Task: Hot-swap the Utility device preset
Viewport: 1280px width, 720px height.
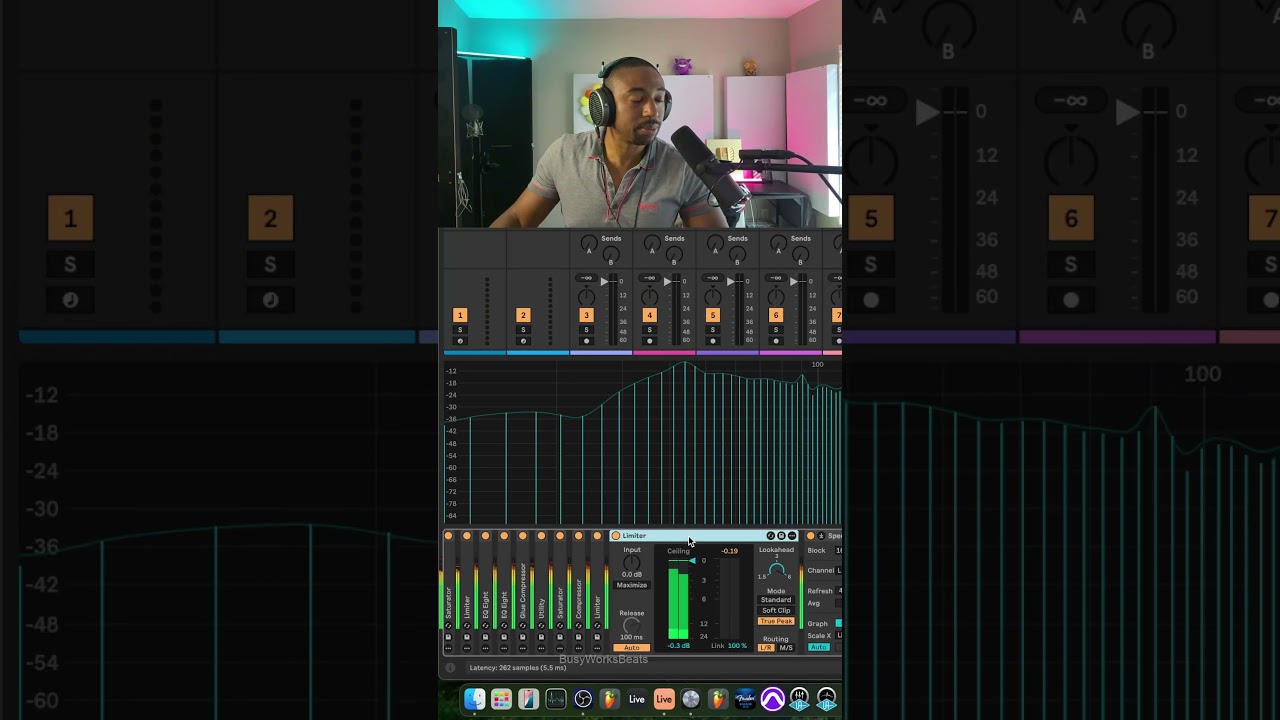Action: pos(541,626)
